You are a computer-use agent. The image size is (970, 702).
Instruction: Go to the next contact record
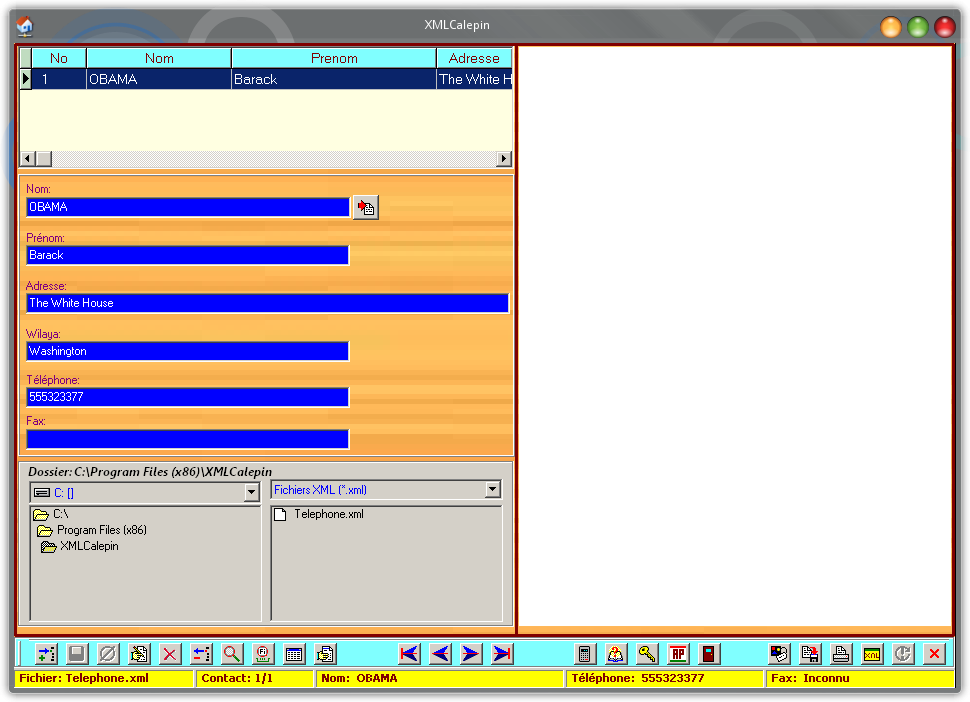[x=471, y=654]
